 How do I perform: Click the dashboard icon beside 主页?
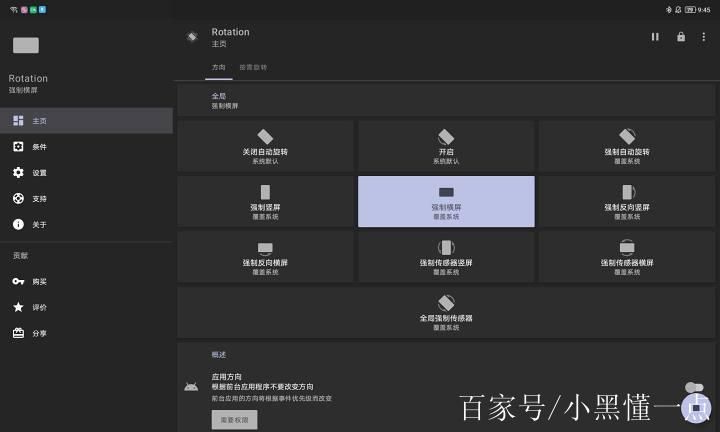[x=18, y=121]
